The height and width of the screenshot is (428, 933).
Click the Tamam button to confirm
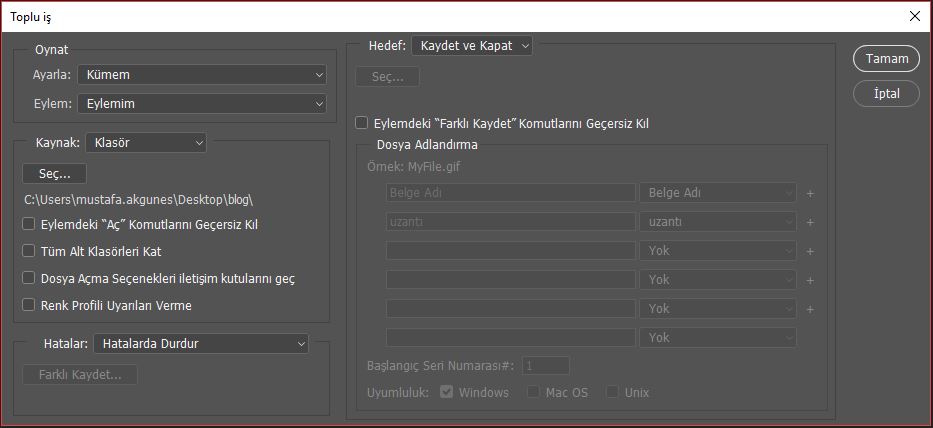point(886,59)
